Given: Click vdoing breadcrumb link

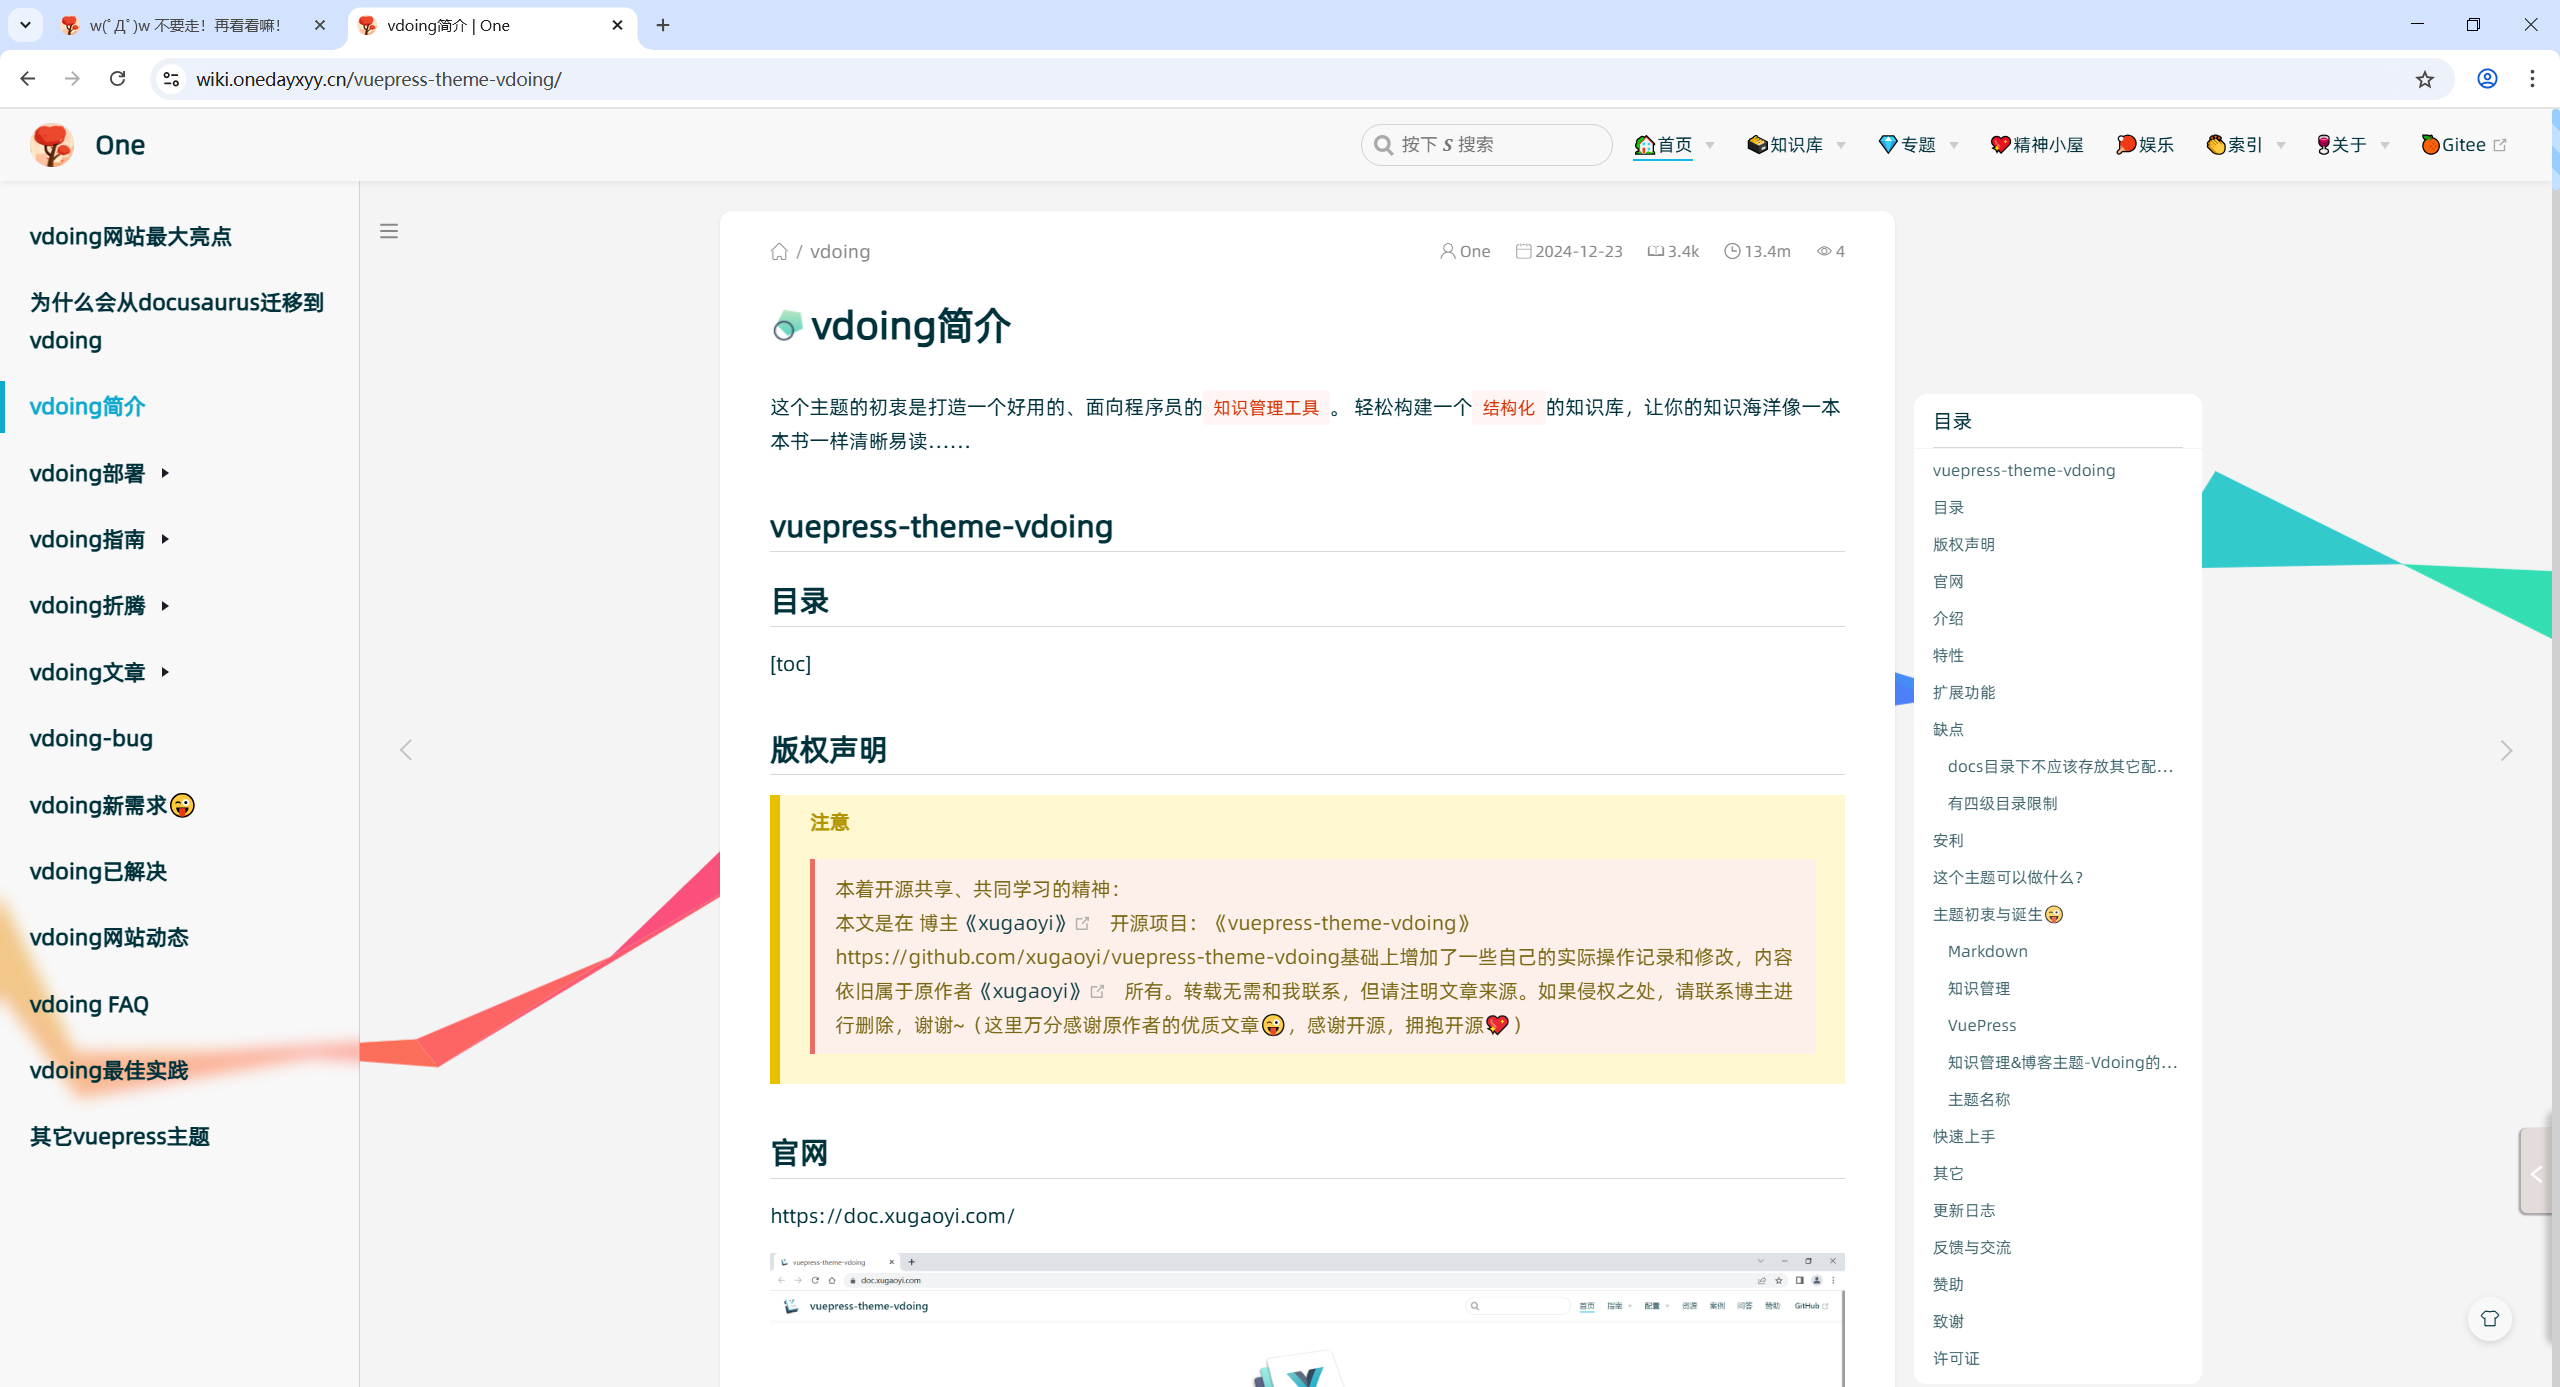Looking at the screenshot, I should (x=840, y=252).
